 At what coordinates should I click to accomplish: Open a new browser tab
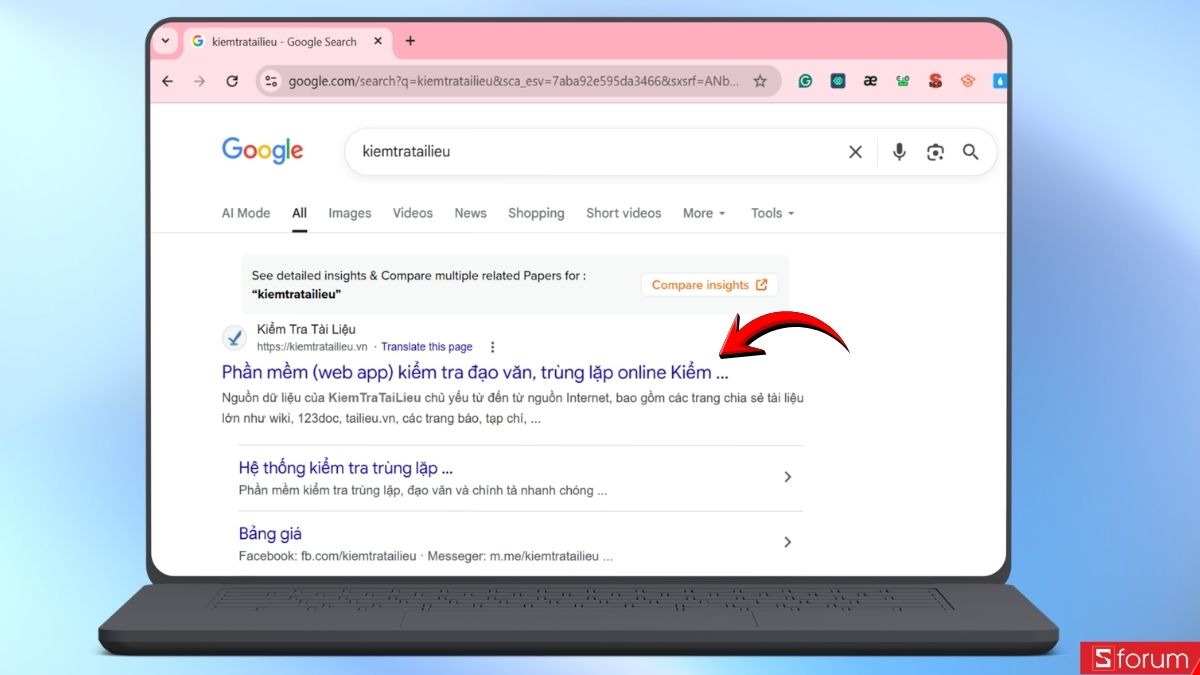point(410,41)
